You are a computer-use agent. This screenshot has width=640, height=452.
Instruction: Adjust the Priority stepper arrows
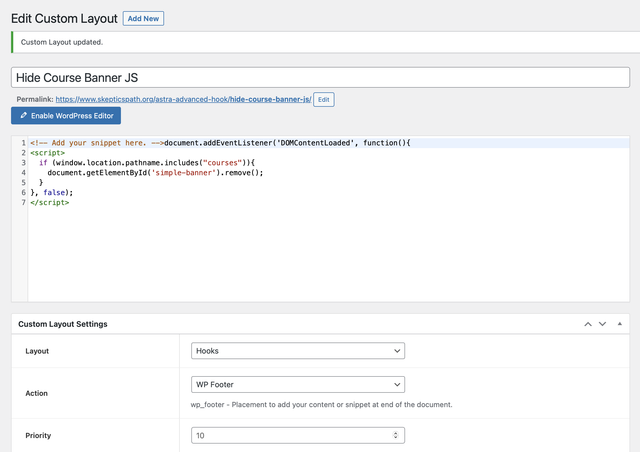395,435
